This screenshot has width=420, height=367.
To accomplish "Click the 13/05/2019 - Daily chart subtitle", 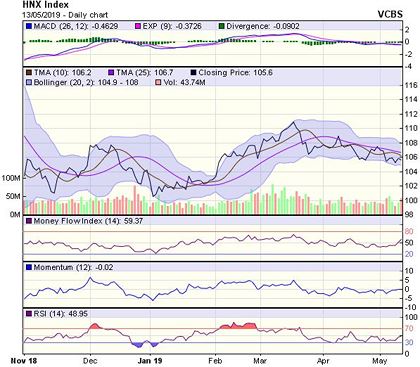I will click(x=65, y=15).
